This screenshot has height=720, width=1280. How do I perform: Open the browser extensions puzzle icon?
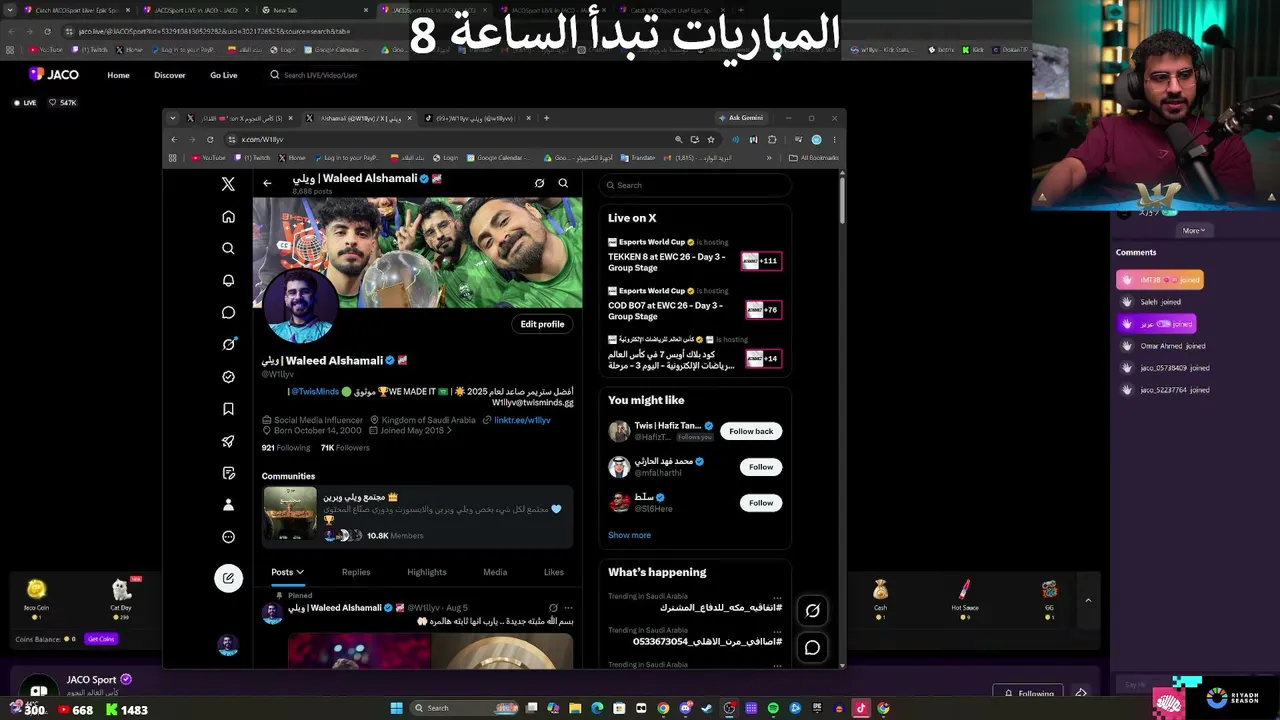click(771, 140)
